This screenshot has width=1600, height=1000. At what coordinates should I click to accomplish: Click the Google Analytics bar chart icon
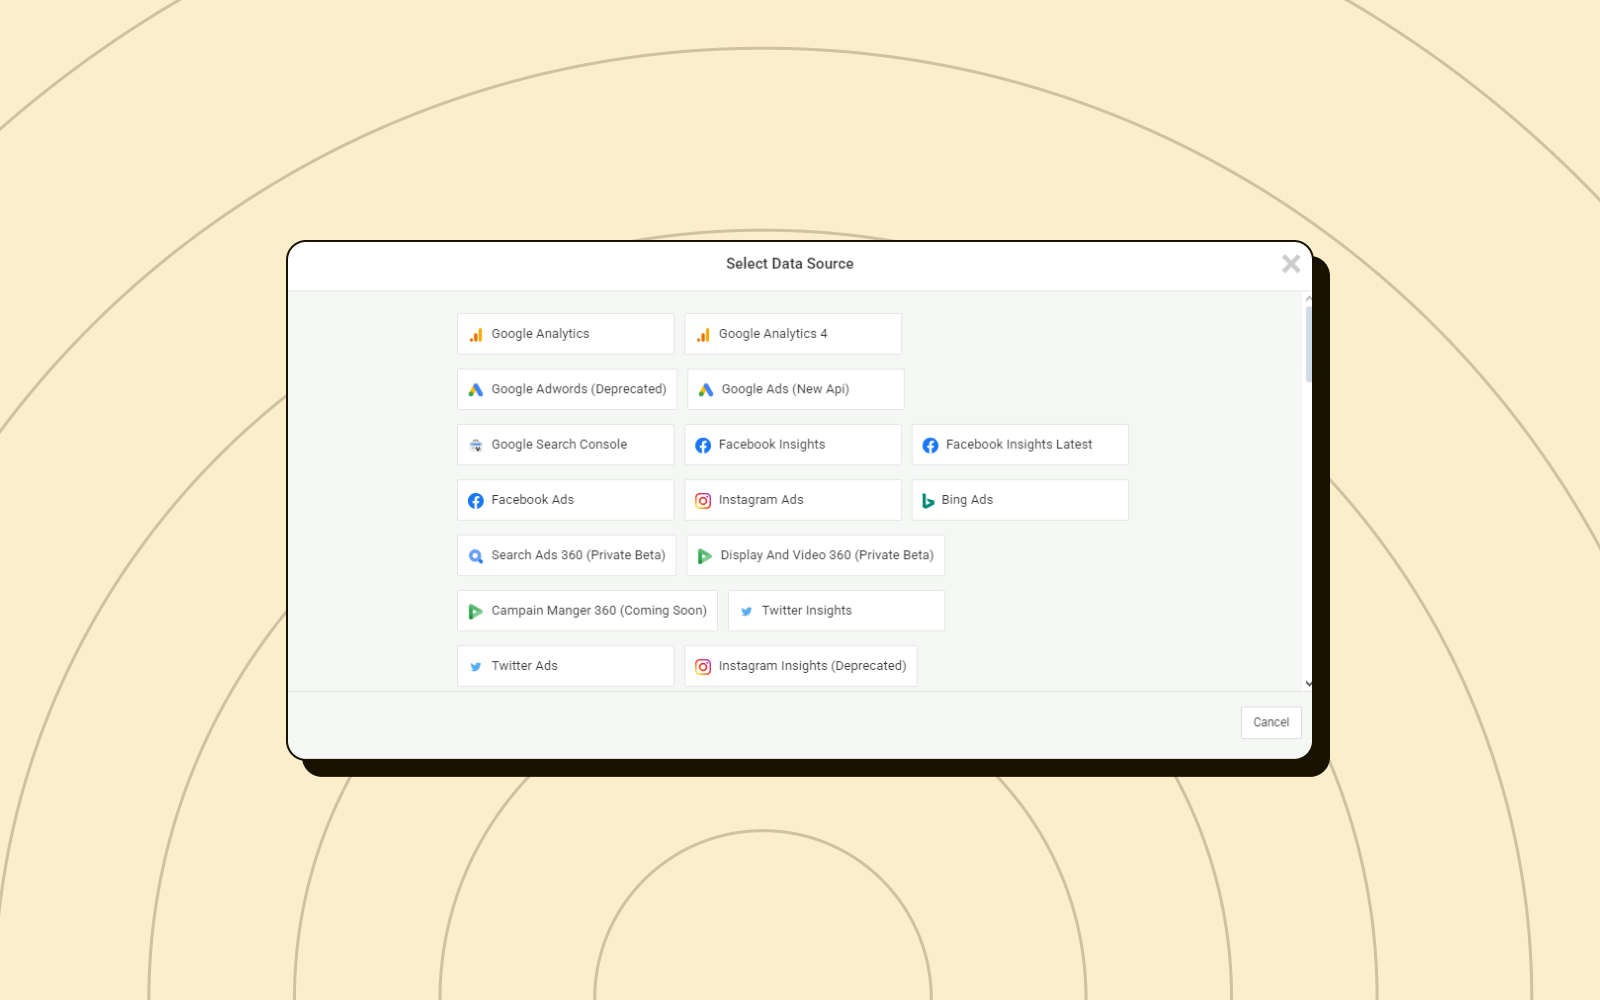coord(476,335)
